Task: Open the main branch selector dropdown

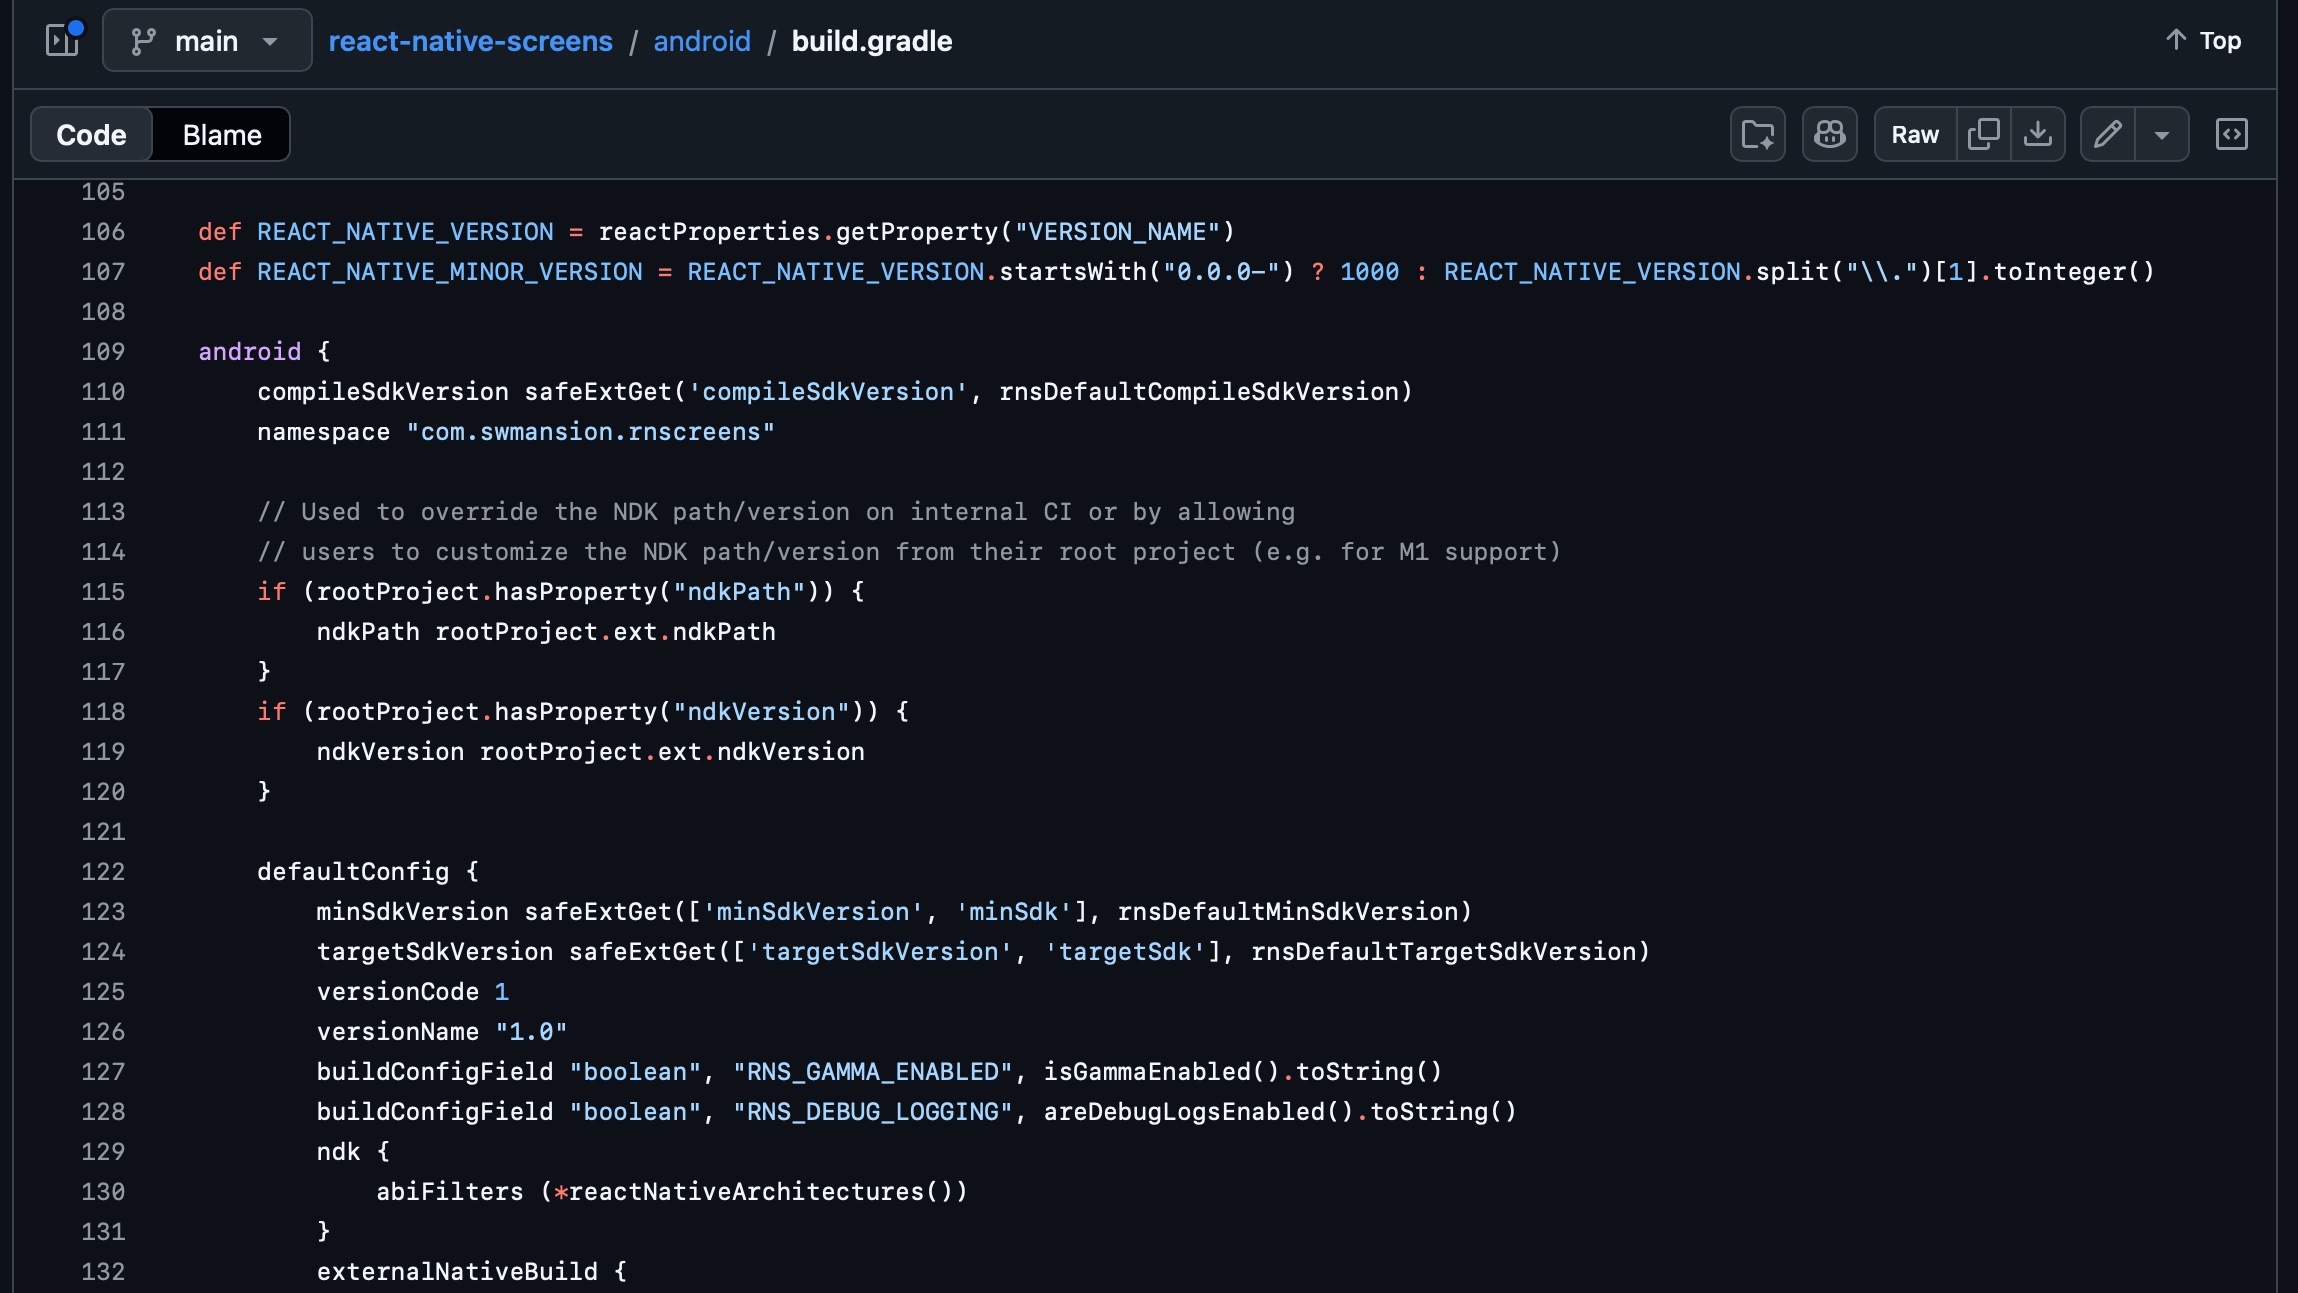Action: 207,40
